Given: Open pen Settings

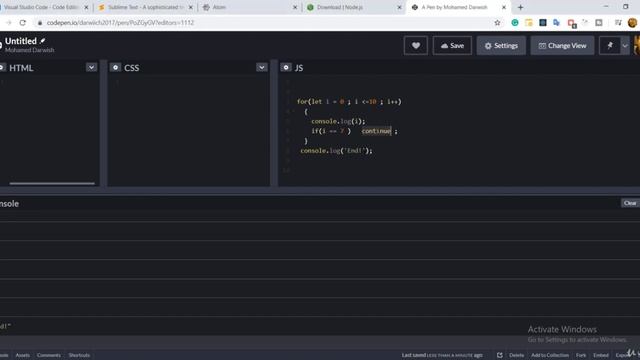Looking at the screenshot, I should point(501,45).
